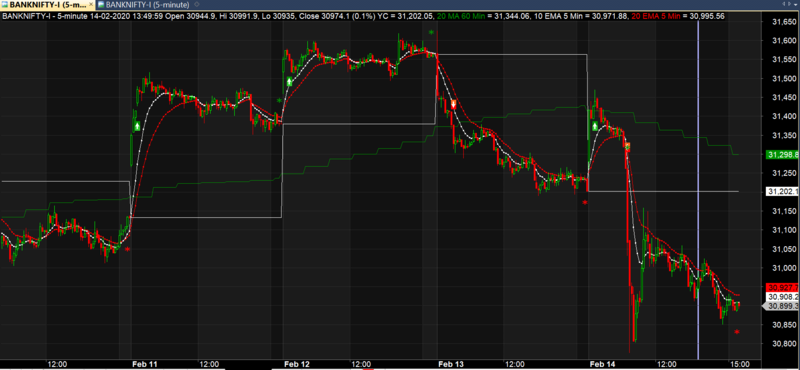Click the white 31,202.1 price label
The height and width of the screenshot is (370, 800).
point(782,191)
